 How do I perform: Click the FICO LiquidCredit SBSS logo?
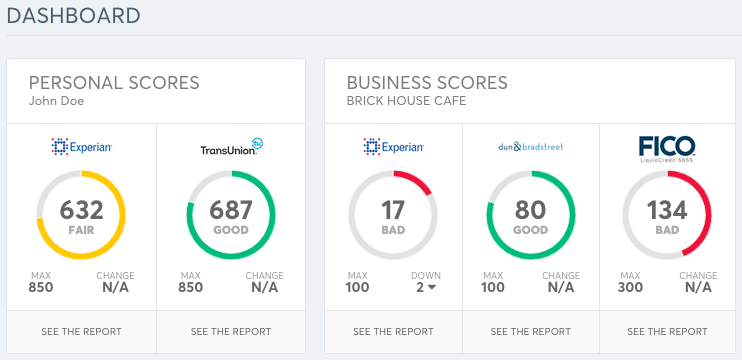[x=667, y=149]
